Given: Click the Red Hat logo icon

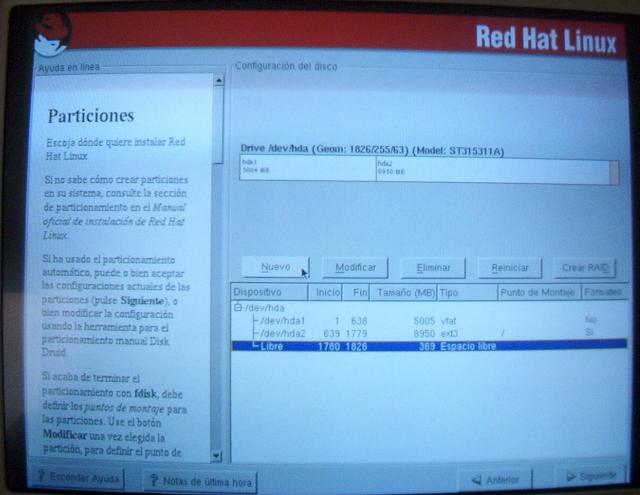Looking at the screenshot, I should 52,35.
